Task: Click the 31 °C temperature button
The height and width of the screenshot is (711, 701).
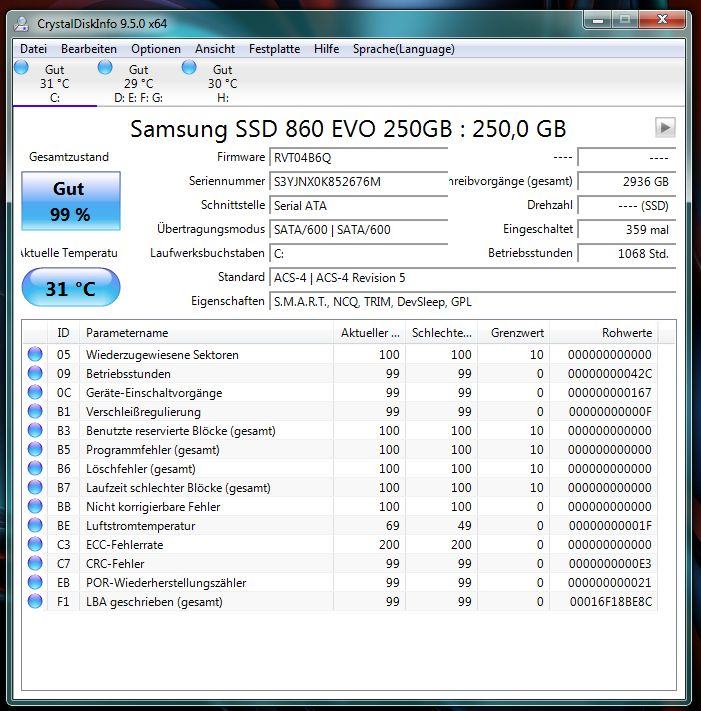Action: point(71,287)
